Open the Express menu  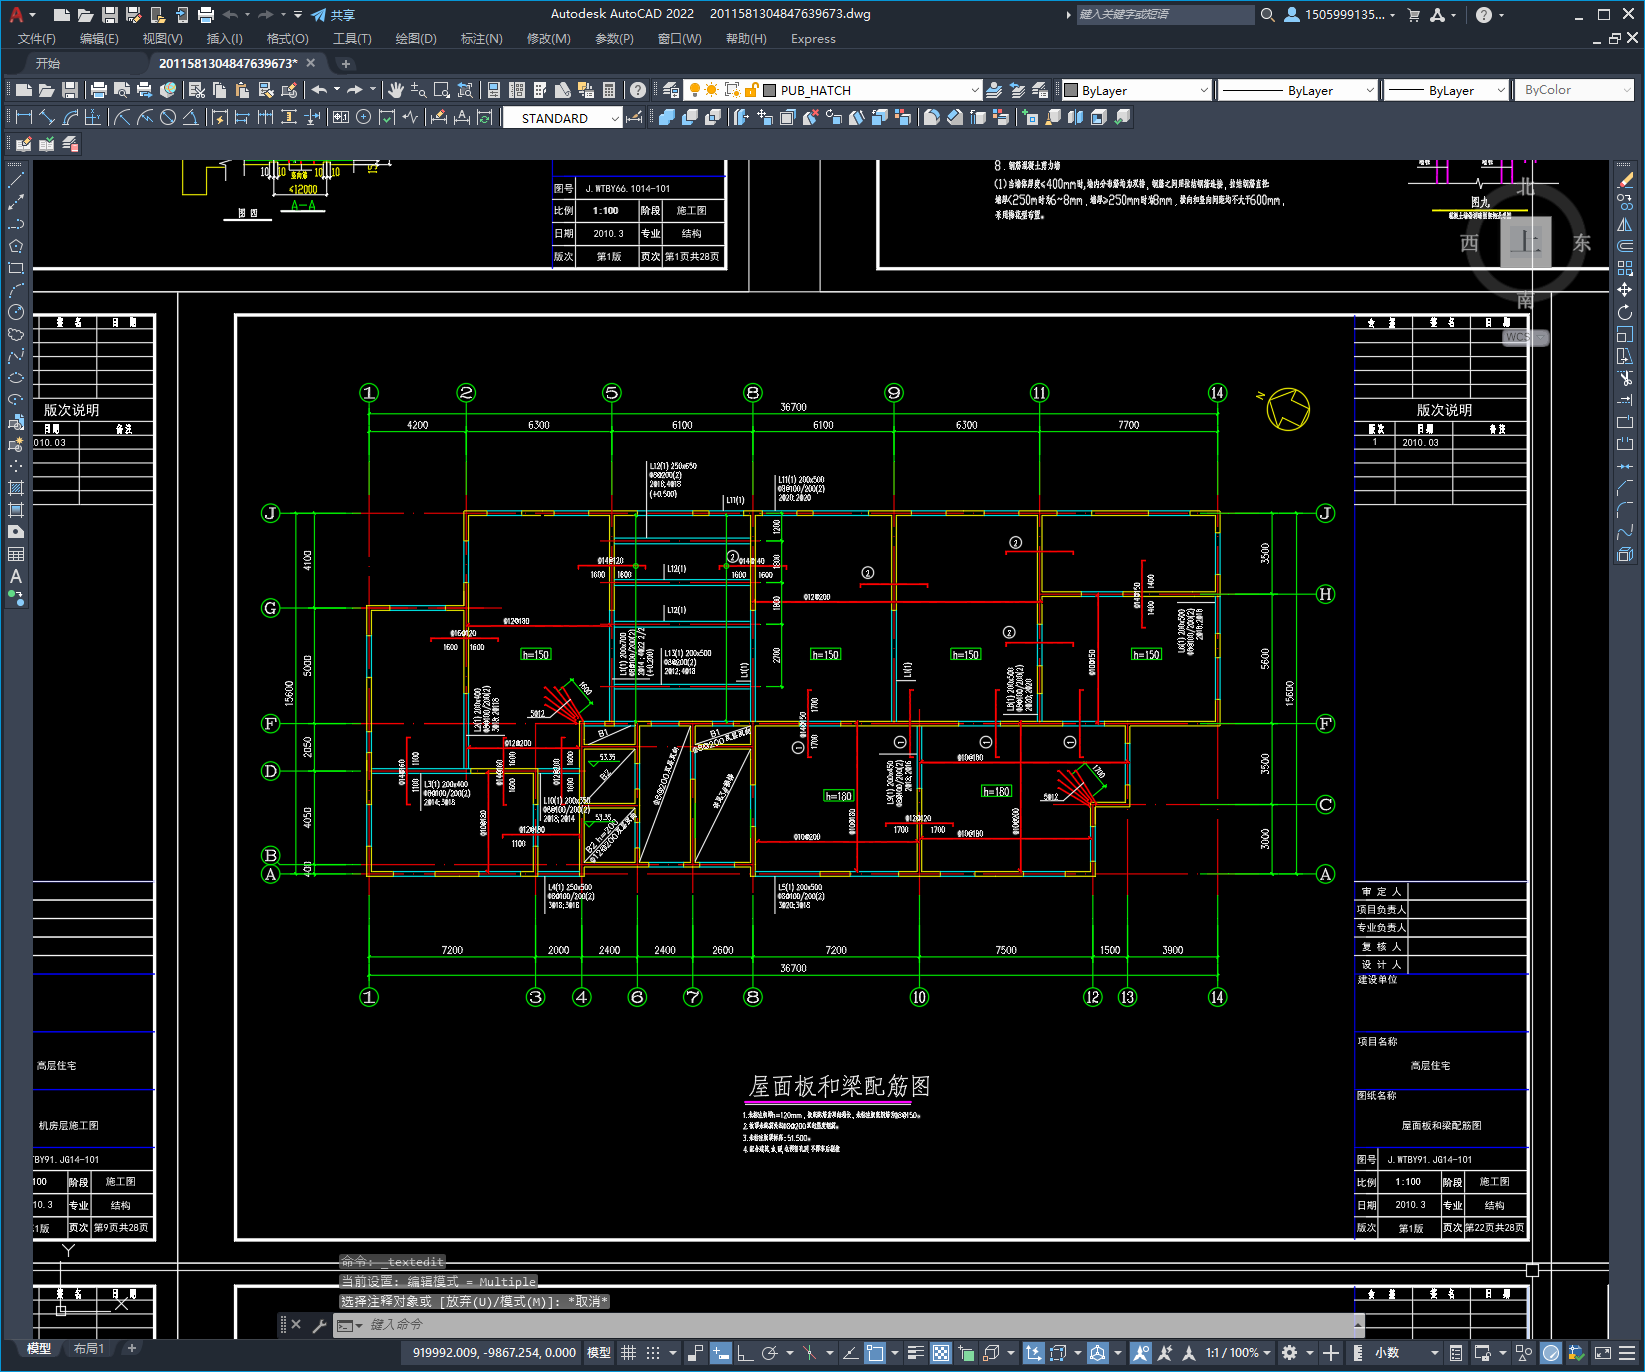(x=813, y=39)
